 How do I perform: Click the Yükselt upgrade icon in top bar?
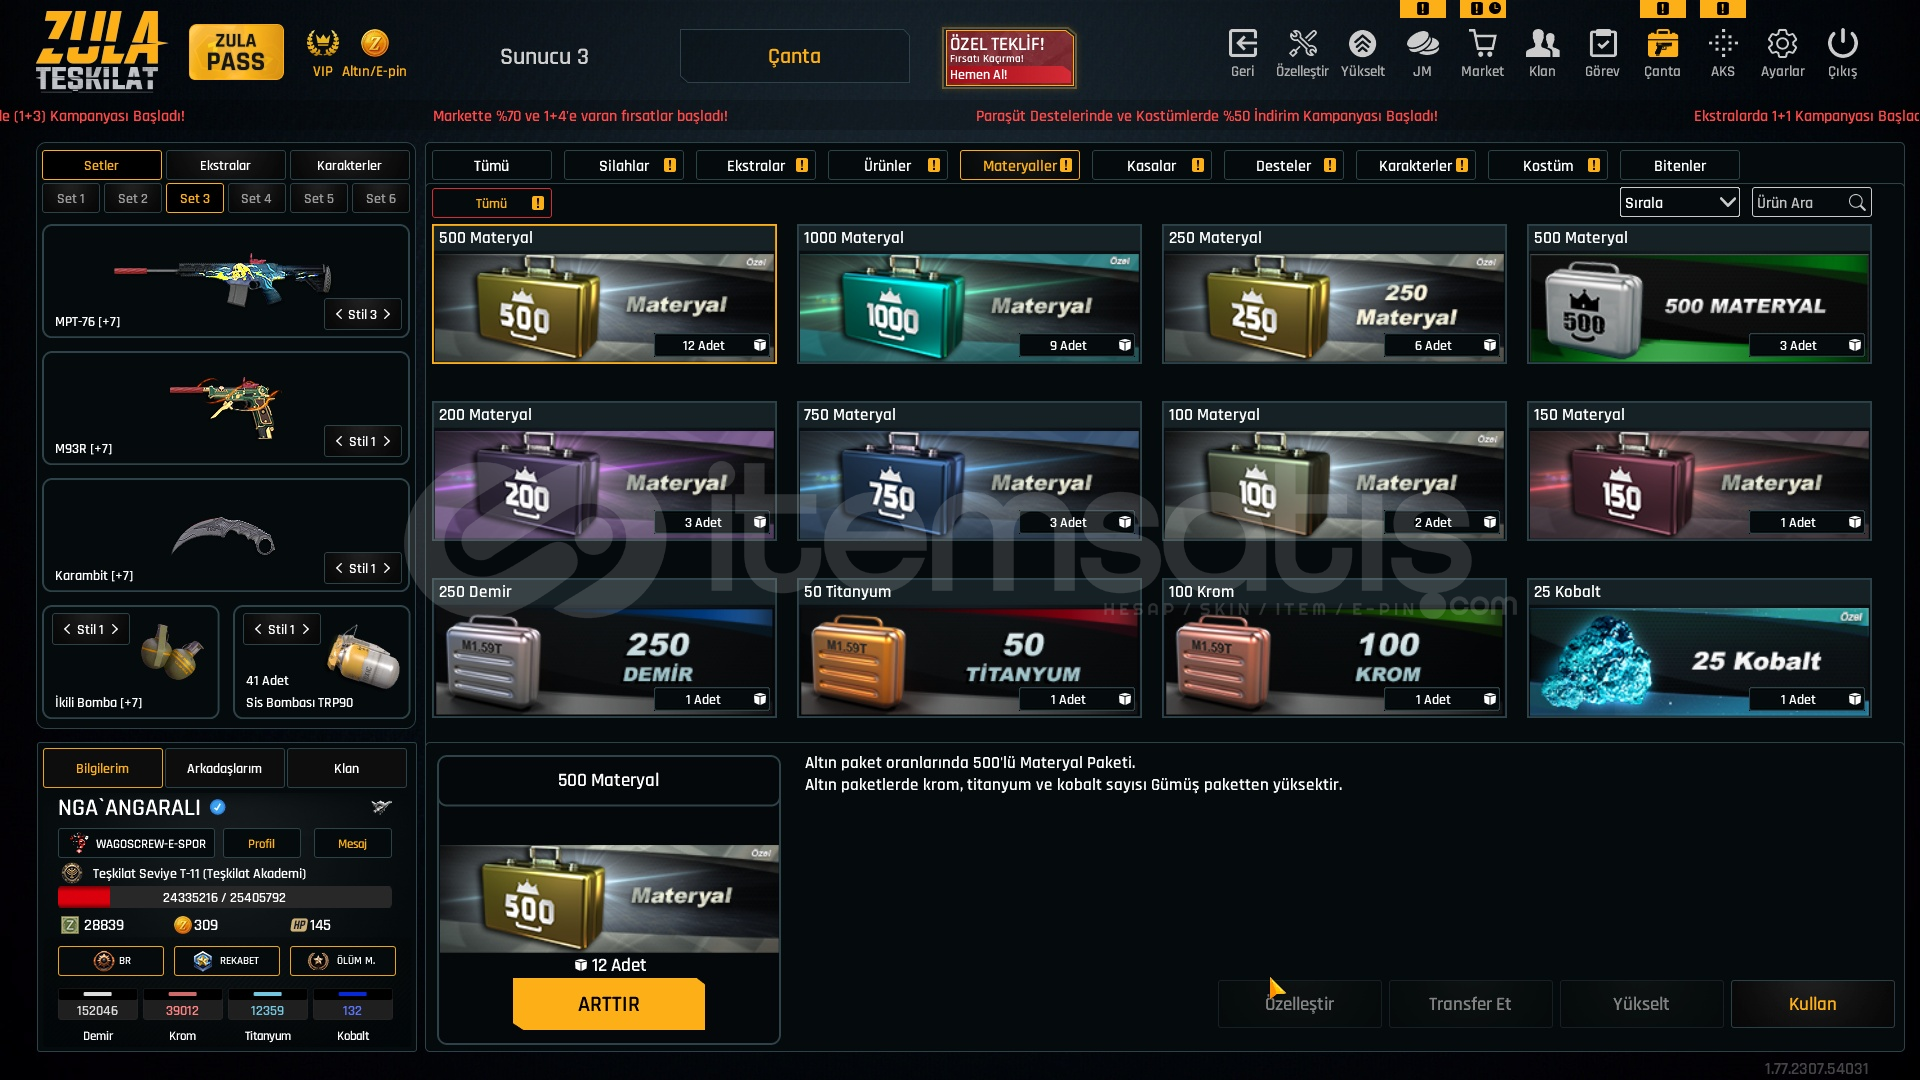[x=1362, y=44]
